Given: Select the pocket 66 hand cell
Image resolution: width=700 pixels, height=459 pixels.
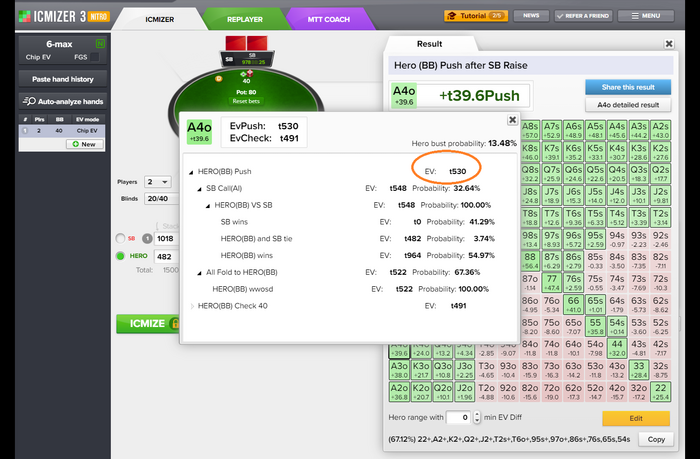Looking at the screenshot, I should click(573, 305).
